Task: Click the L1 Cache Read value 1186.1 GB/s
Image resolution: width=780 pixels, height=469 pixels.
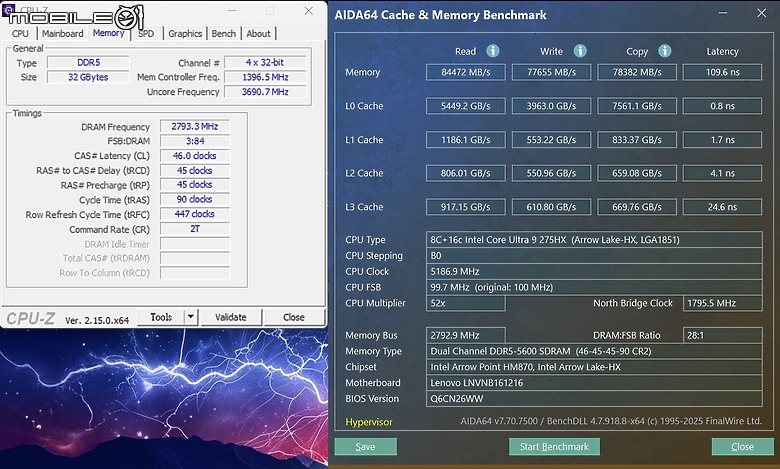Action: [x=466, y=140]
